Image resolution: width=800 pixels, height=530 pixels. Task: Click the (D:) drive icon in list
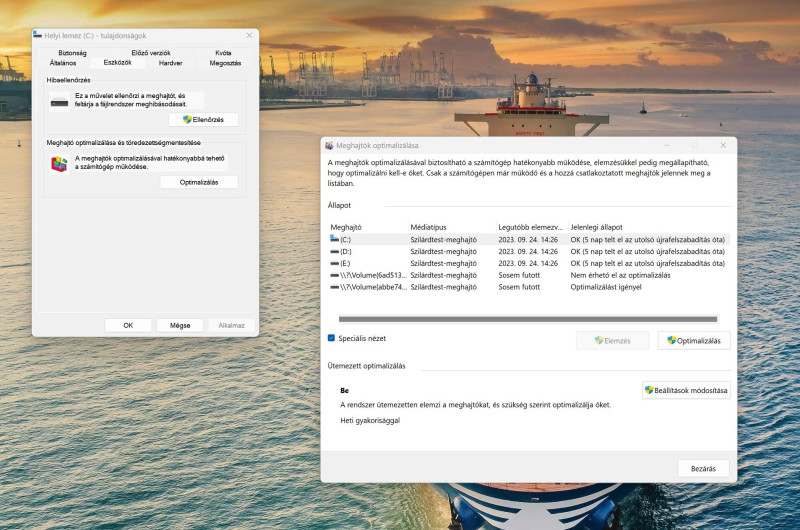click(x=334, y=251)
